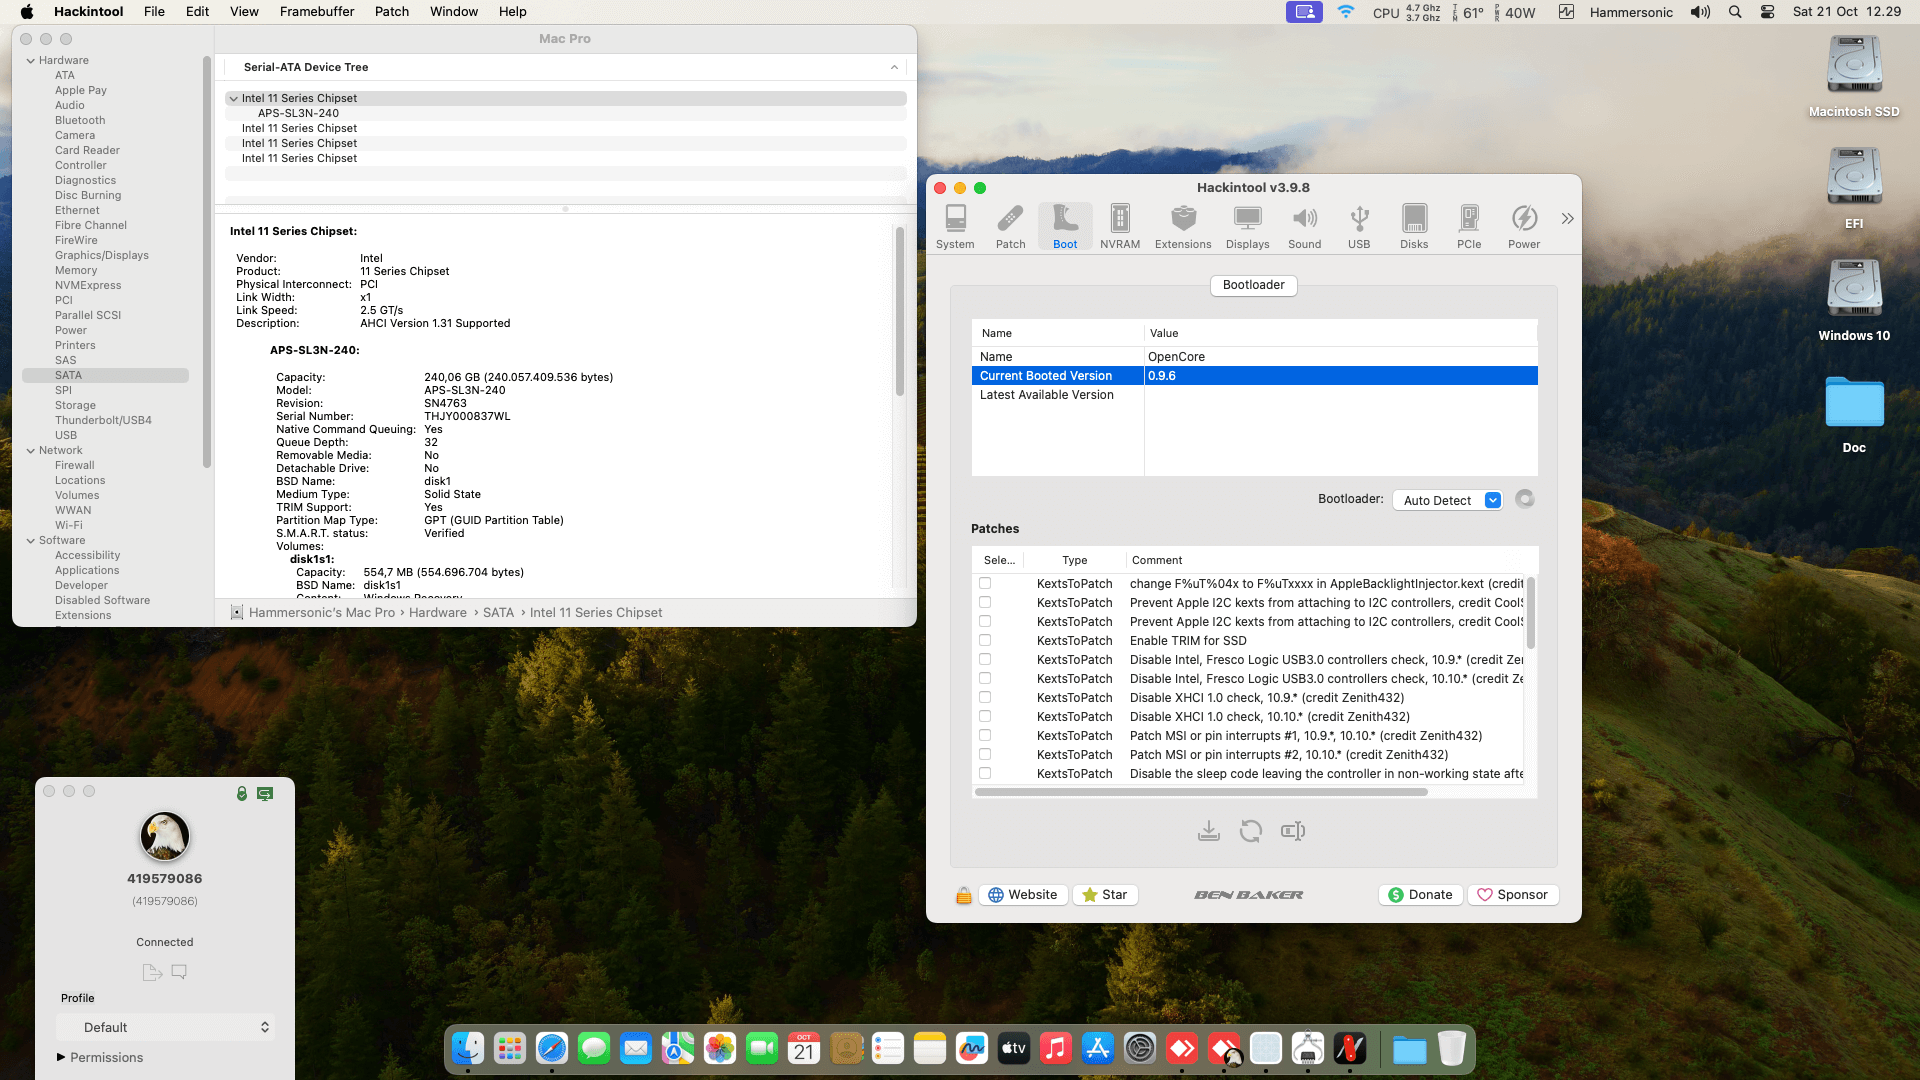Click the download icon below patches
Viewport: 1920px width, 1080px height.
click(x=1208, y=831)
